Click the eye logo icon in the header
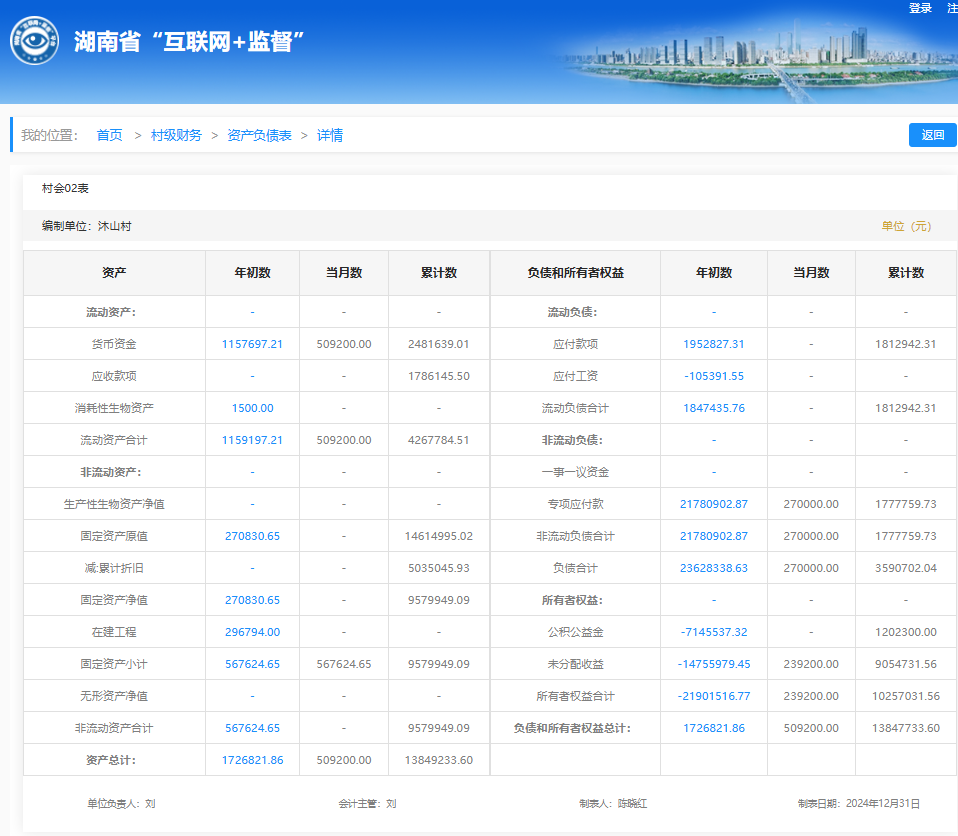The height and width of the screenshot is (836, 958). (35, 41)
